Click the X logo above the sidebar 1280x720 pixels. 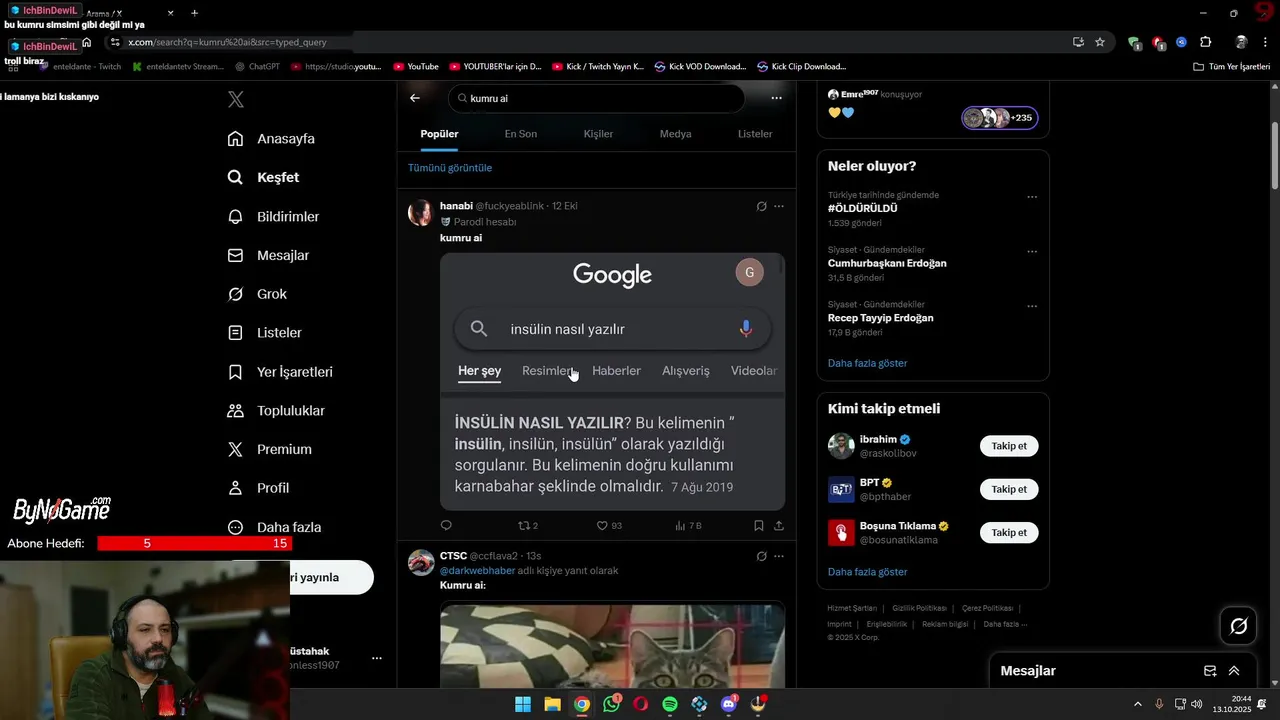pos(236,99)
